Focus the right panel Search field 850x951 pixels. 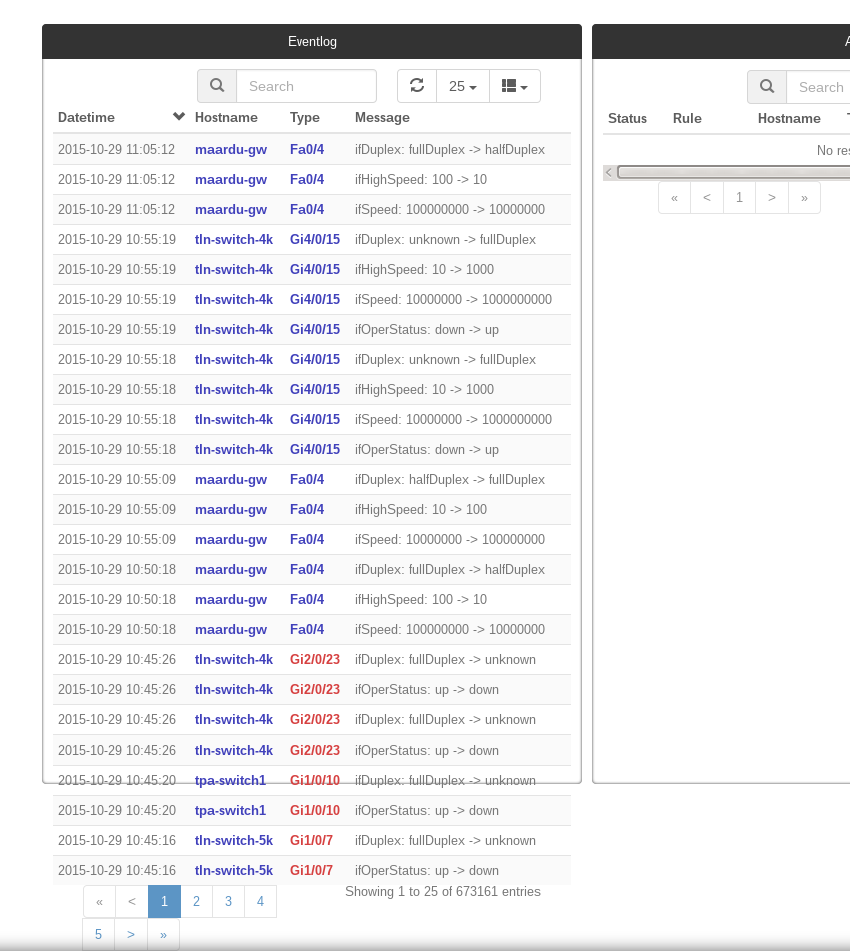[x=818, y=87]
